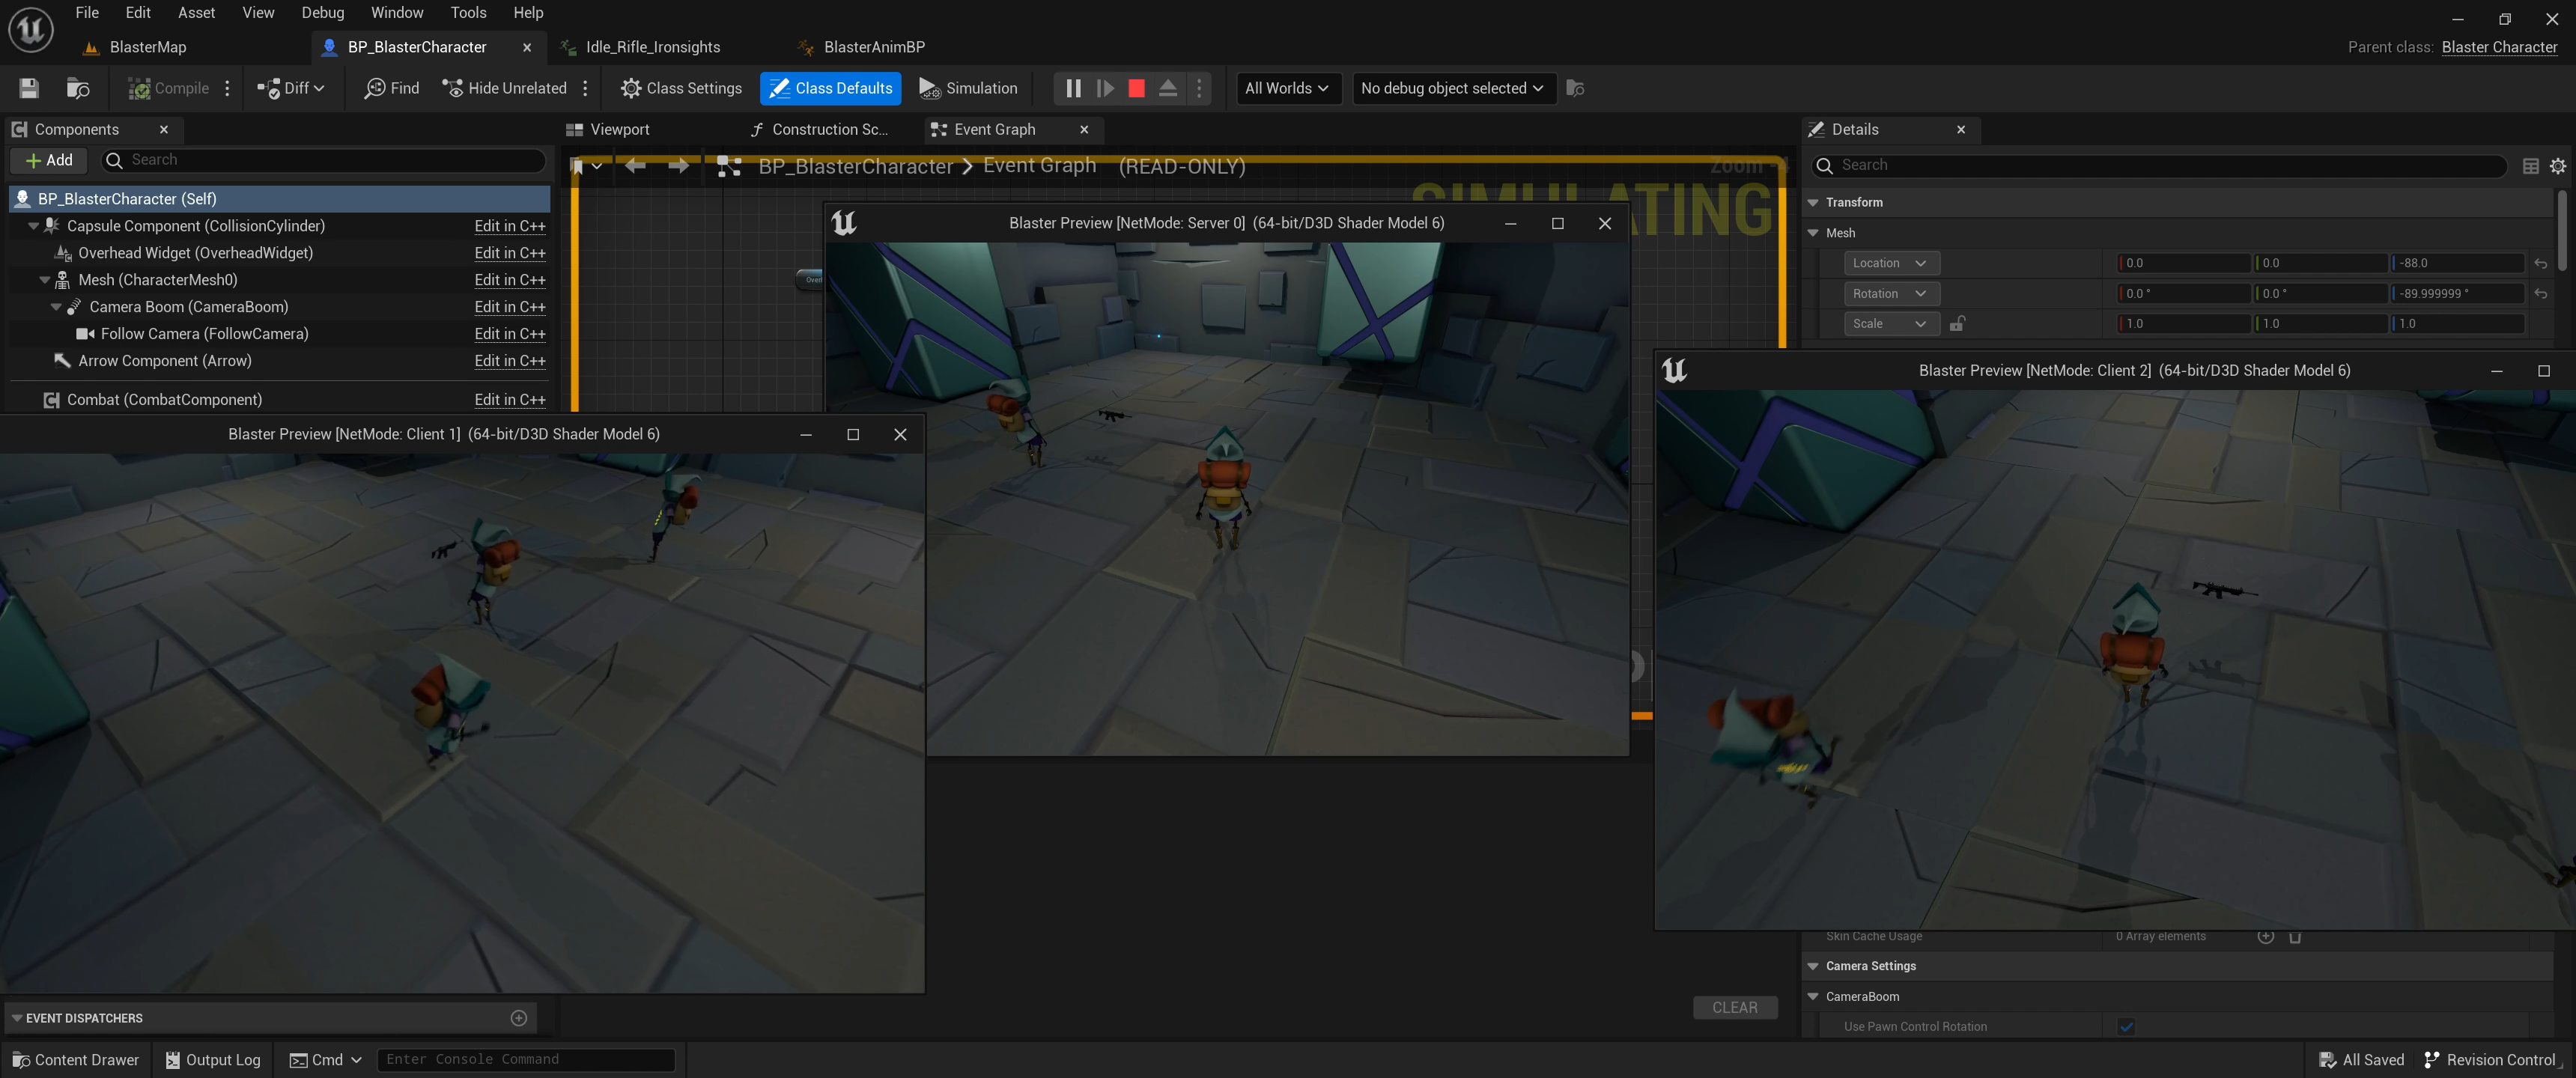Click the Save blueprint icon
Image resolution: width=2576 pixels, height=1078 pixels.
pyautogui.click(x=29, y=88)
